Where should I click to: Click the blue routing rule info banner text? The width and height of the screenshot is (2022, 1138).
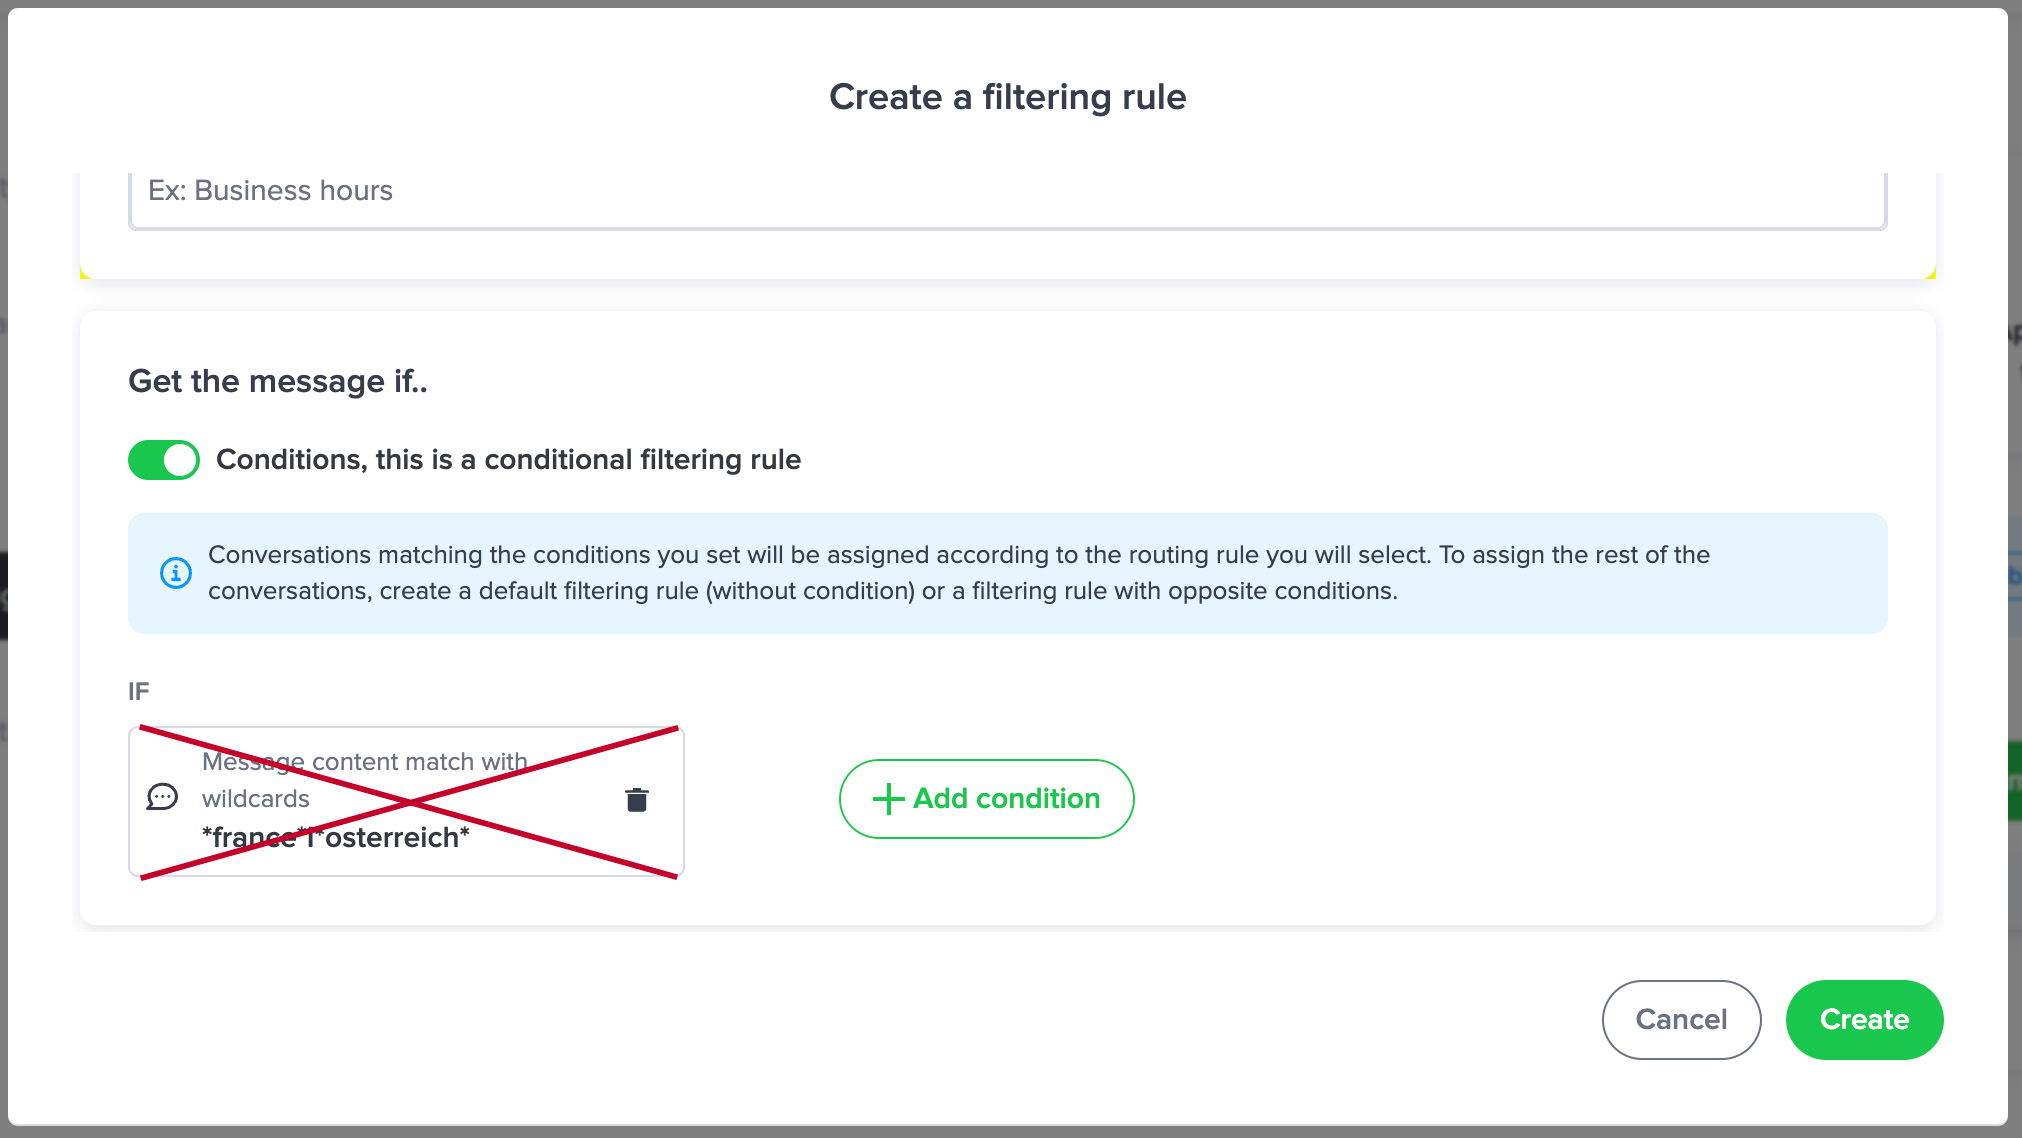tap(958, 573)
